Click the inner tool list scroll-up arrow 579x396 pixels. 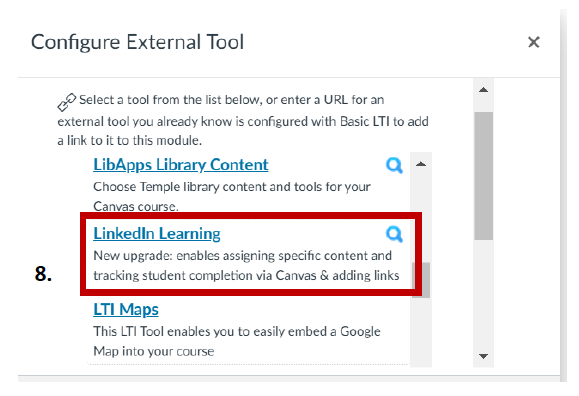421,164
